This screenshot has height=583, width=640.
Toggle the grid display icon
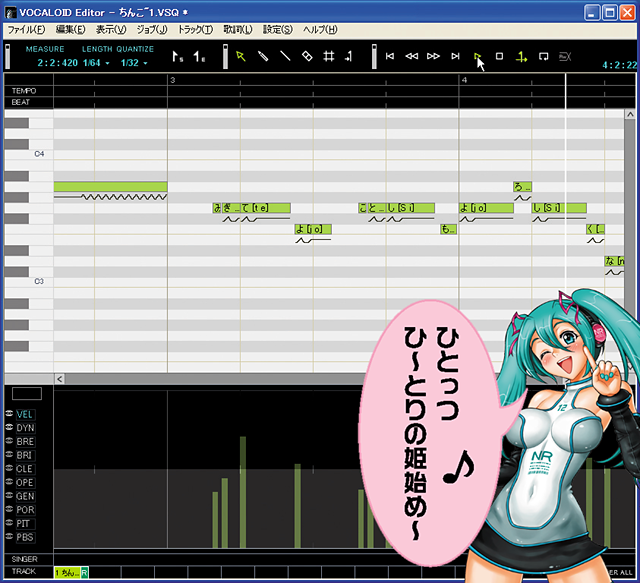pyautogui.click(x=329, y=56)
